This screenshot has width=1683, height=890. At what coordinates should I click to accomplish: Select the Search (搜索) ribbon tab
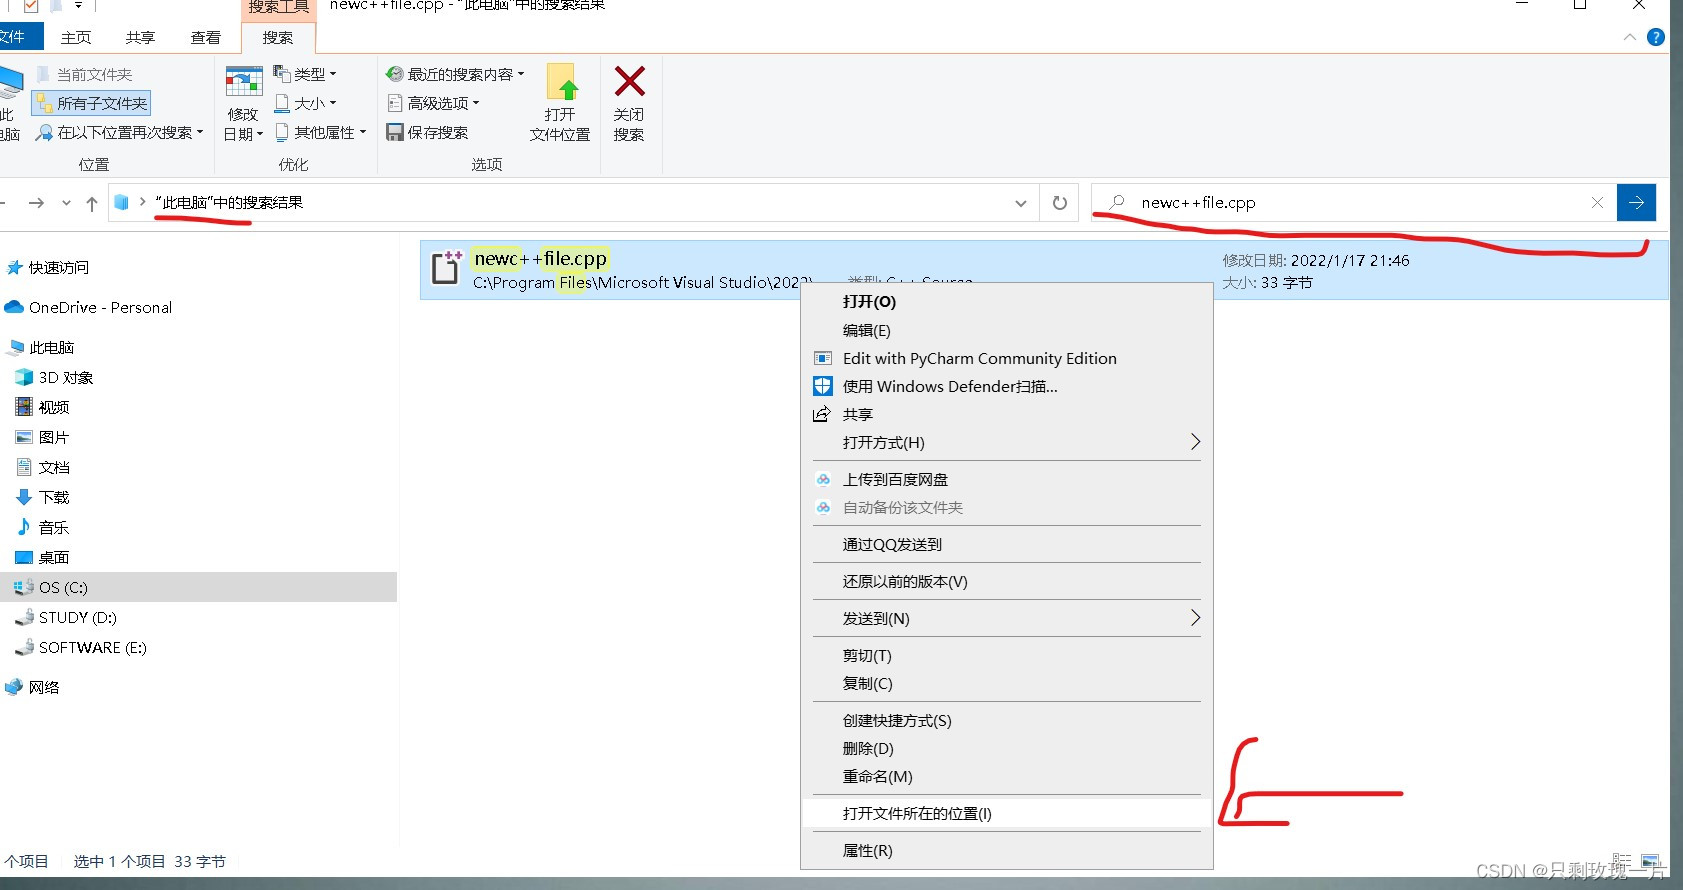coord(278,37)
